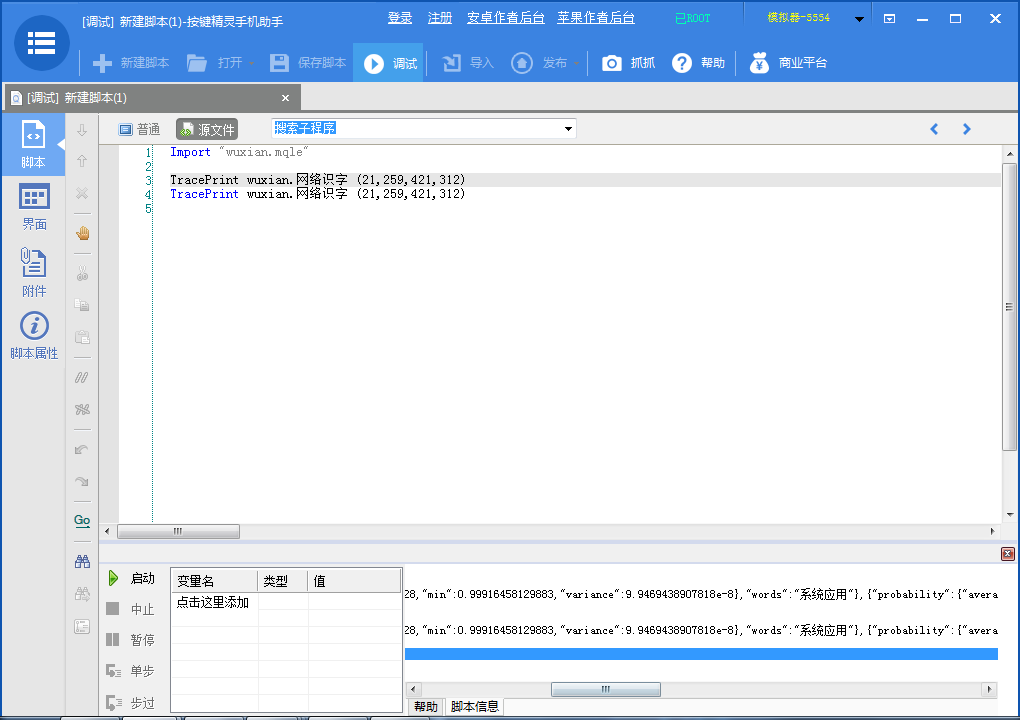Click the binoculars find icon
The width and height of the screenshot is (1020, 720).
[x=82, y=561]
